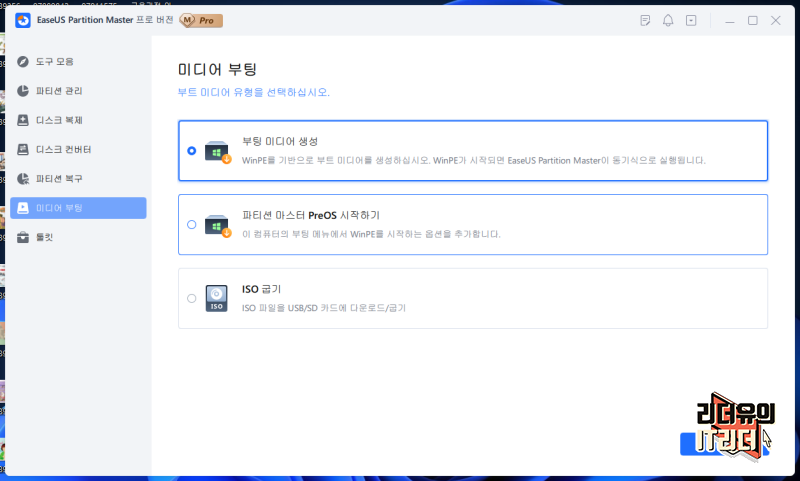Select the ISO 굽기 radio button
The width and height of the screenshot is (800, 481).
tap(191, 298)
